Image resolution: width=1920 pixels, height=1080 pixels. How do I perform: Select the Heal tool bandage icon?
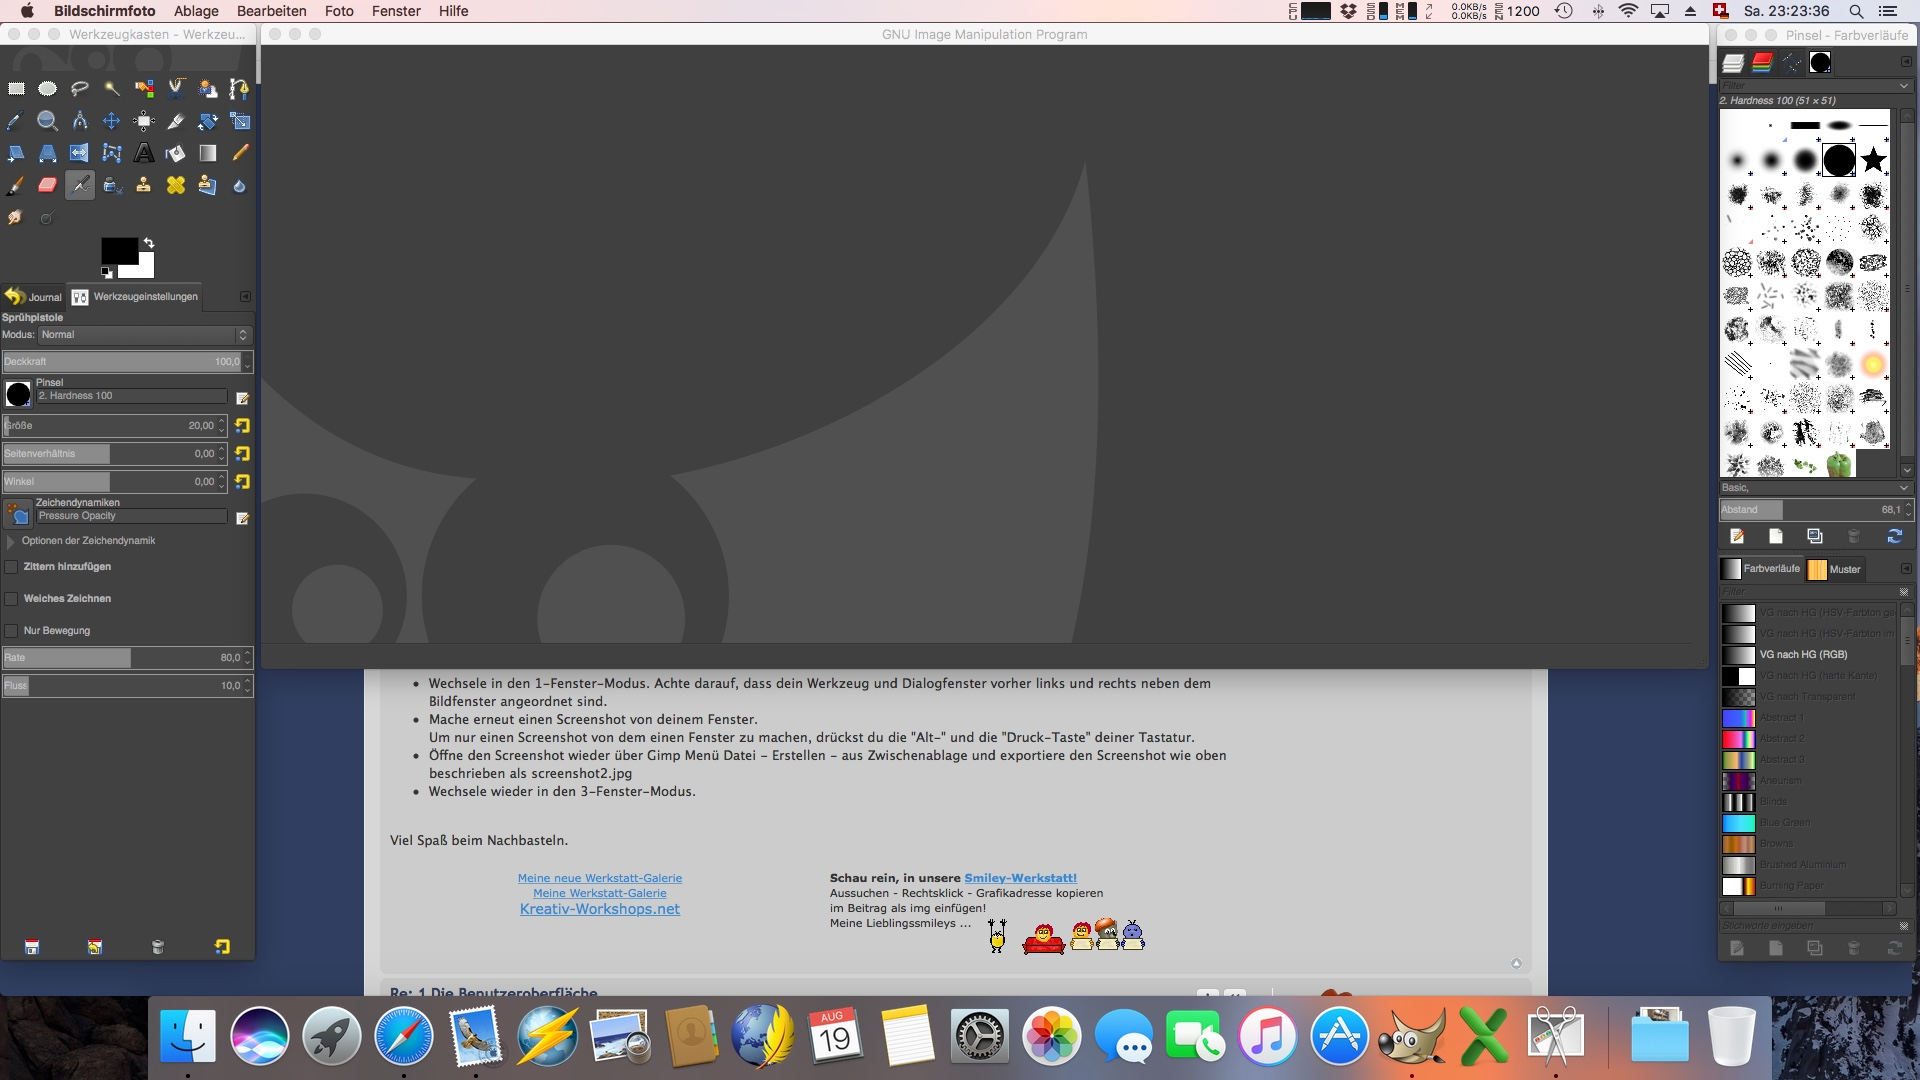pos(176,185)
